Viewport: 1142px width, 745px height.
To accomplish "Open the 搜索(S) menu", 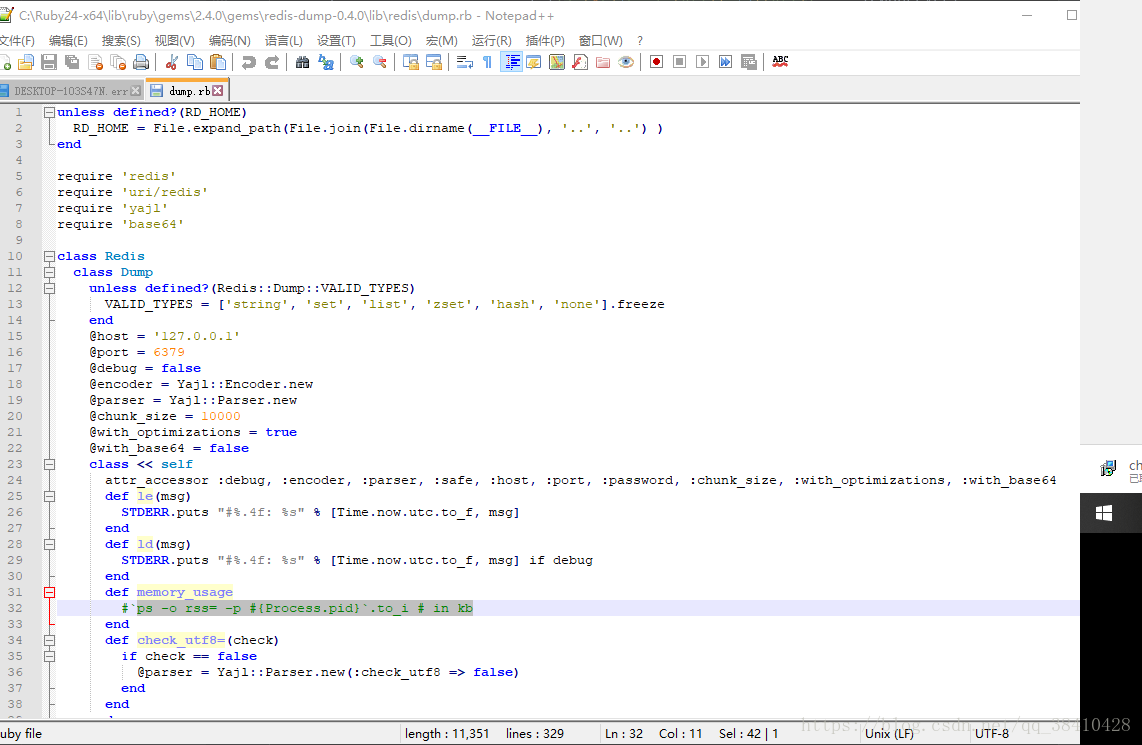I will point(121,41).
